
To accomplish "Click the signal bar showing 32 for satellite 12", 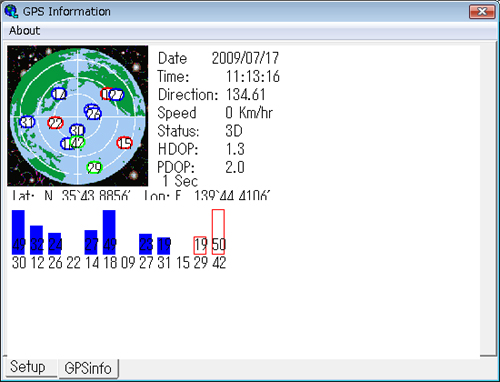I will (x=36, y=240).
